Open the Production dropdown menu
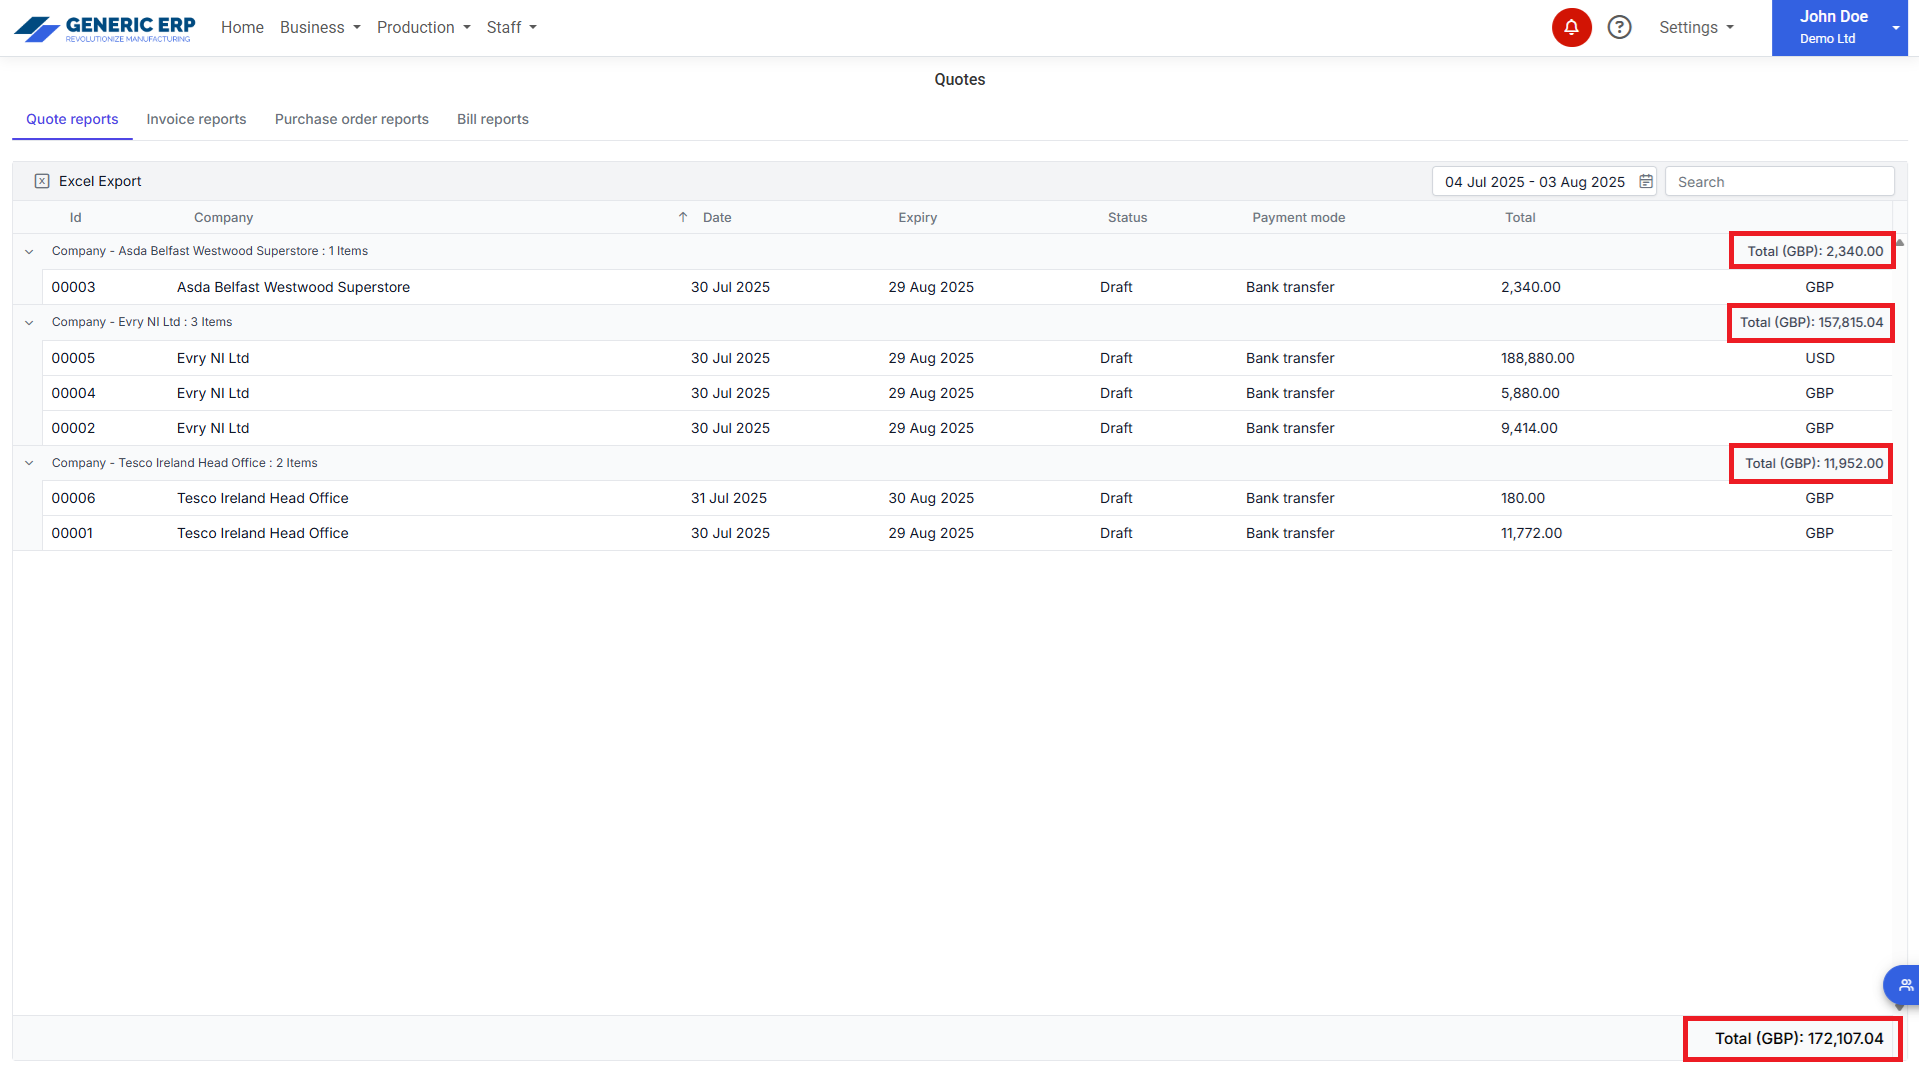Image resolution: width=1919 pixels, height=1077 pixels. (423, 28)
